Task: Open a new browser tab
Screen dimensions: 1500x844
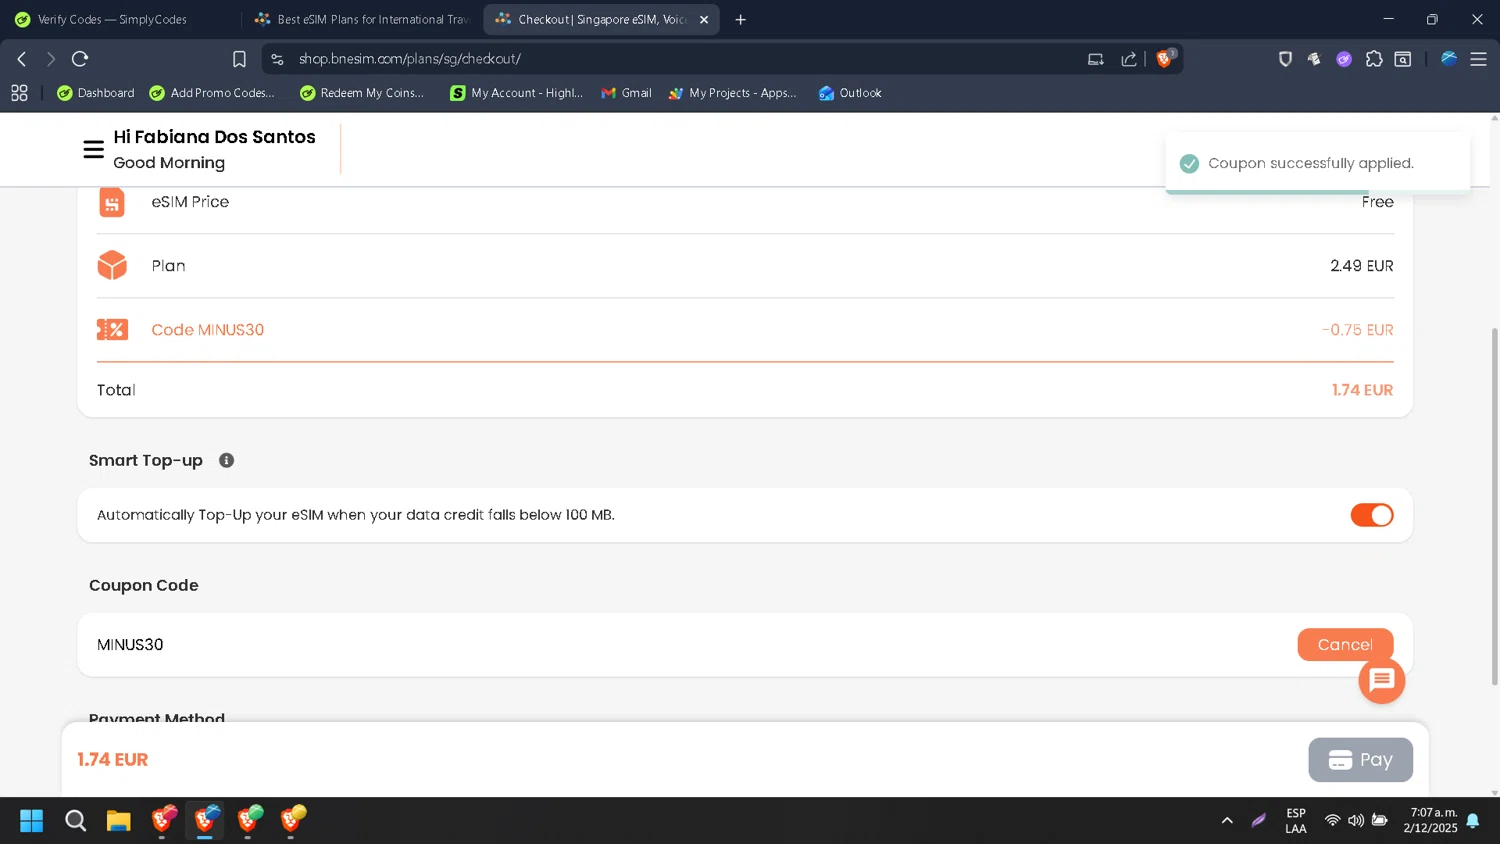Action: tap(741, 19)
